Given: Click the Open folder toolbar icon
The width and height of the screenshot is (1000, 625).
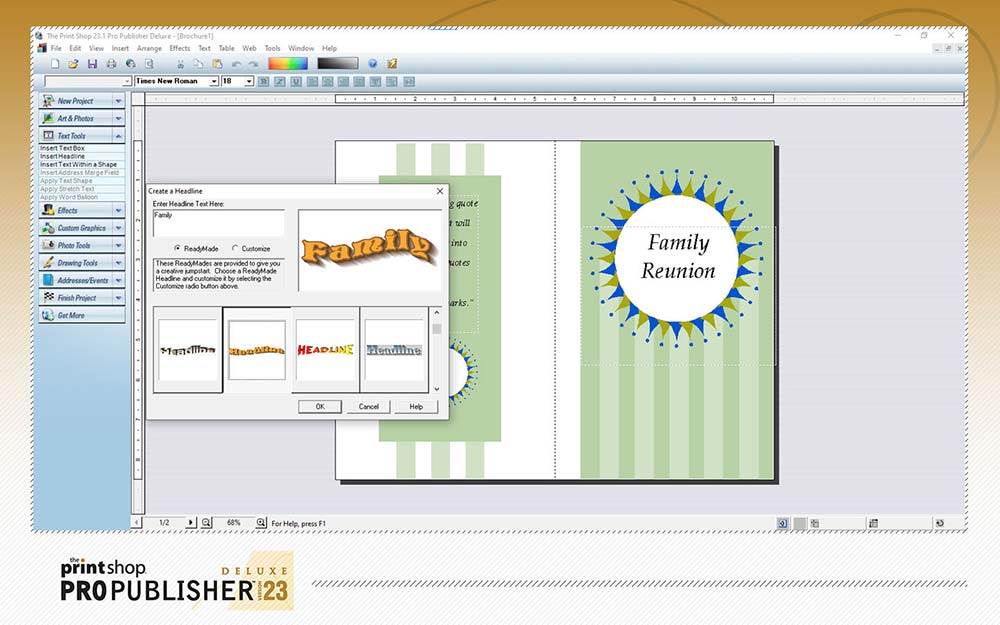Looking at the screenshot, I should click(73, 64).
